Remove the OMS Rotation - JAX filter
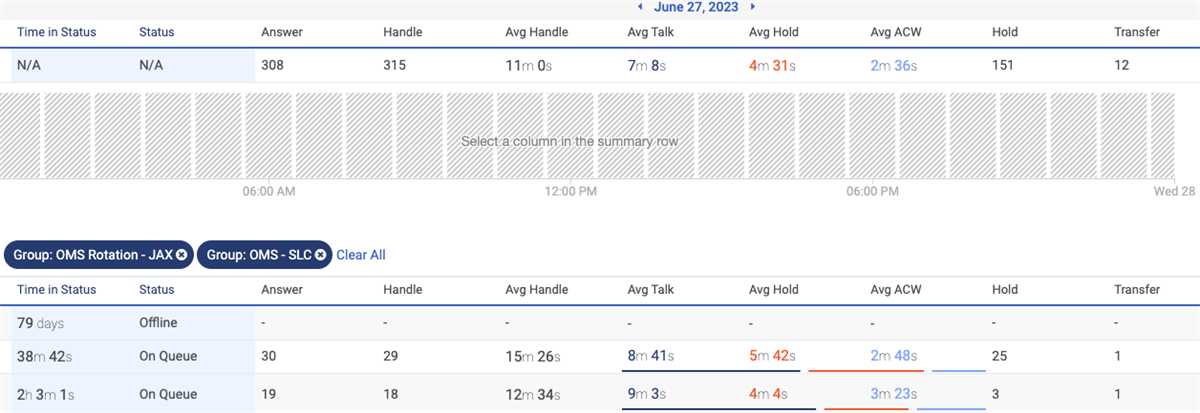 point(181,255)
